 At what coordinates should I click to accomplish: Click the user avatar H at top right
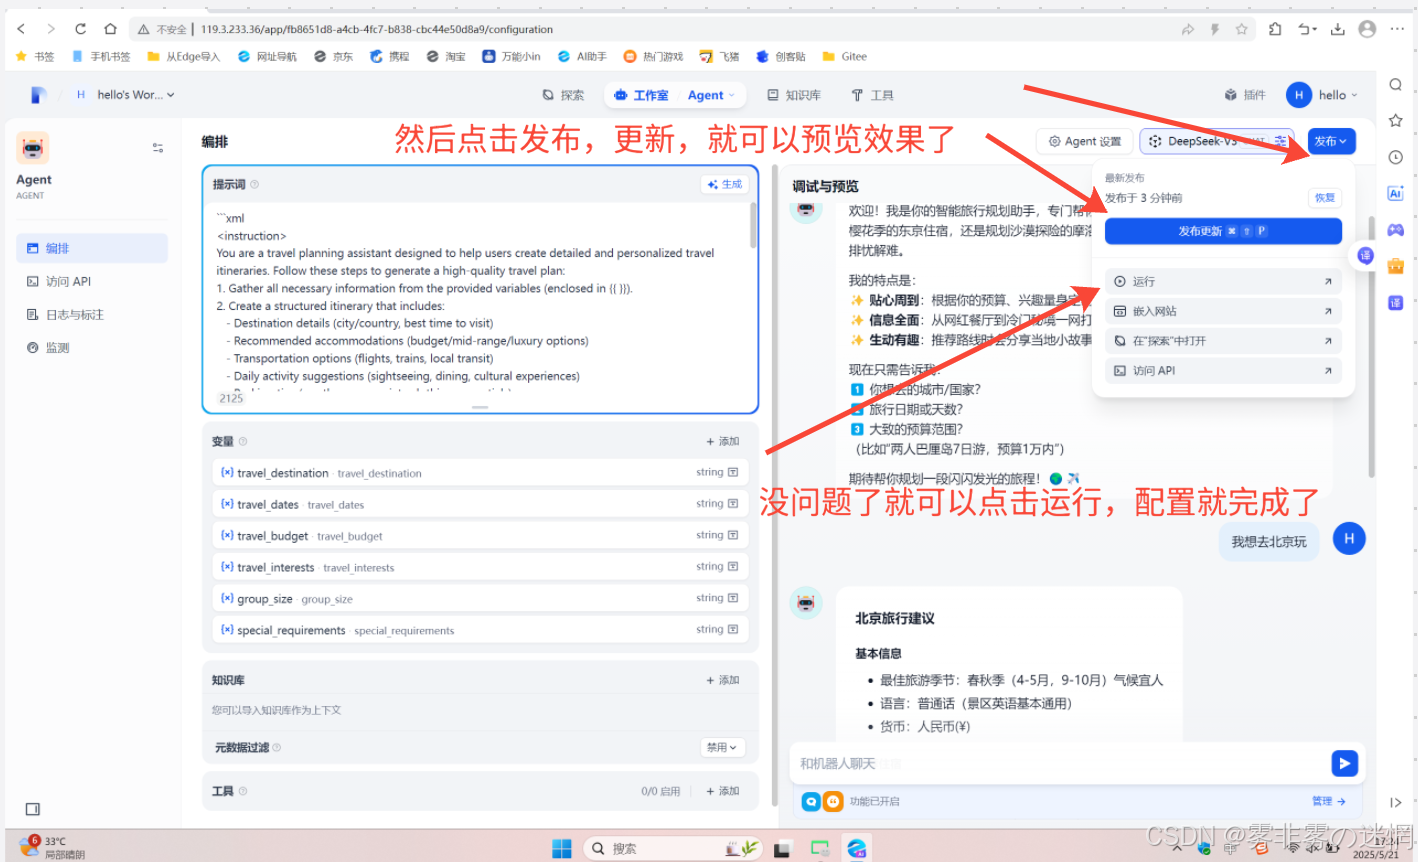[x=1298, y=95]
